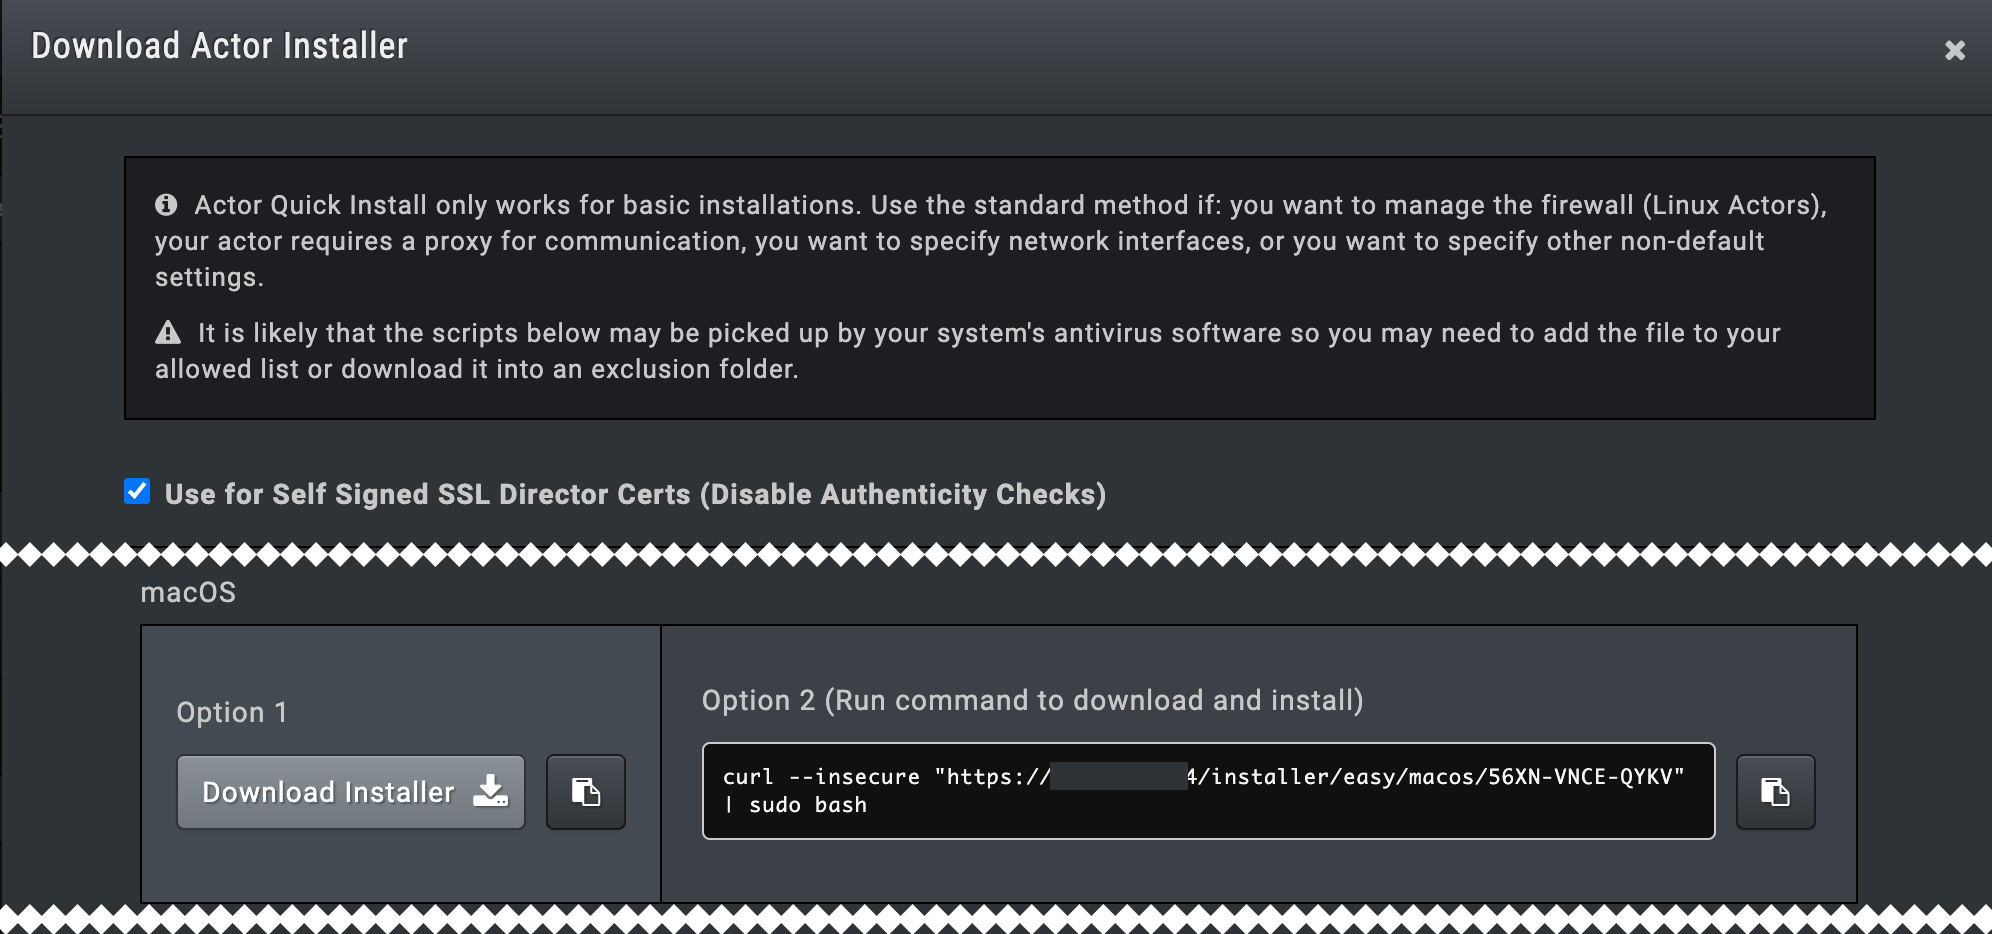Click the warning triangle icon

(x=168, y=332)
